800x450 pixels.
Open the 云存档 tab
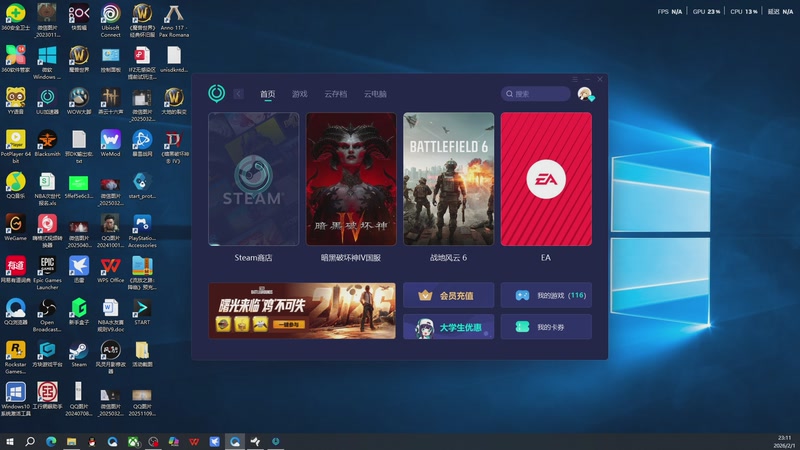tap(336, 94)
